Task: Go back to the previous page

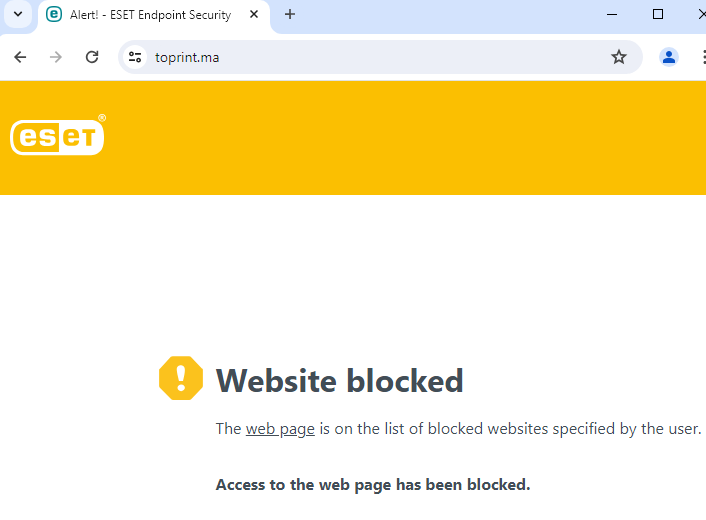Action: pyautogui.click(x=20, y=57)
